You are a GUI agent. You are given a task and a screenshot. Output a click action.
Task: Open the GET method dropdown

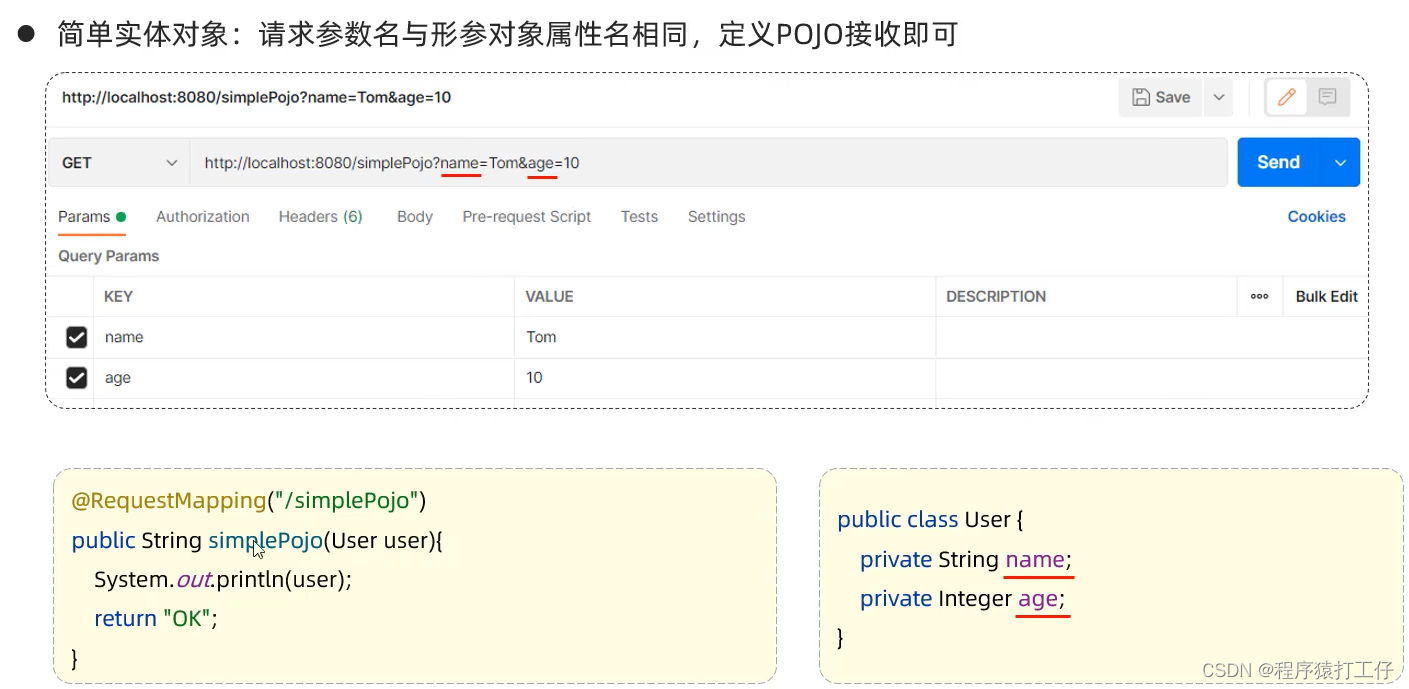click(x=119, y=163)
